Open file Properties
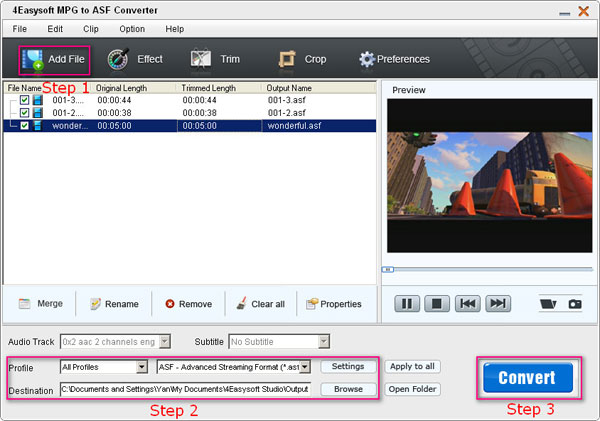Screen dimensions: 600x421 click(334, 304)
